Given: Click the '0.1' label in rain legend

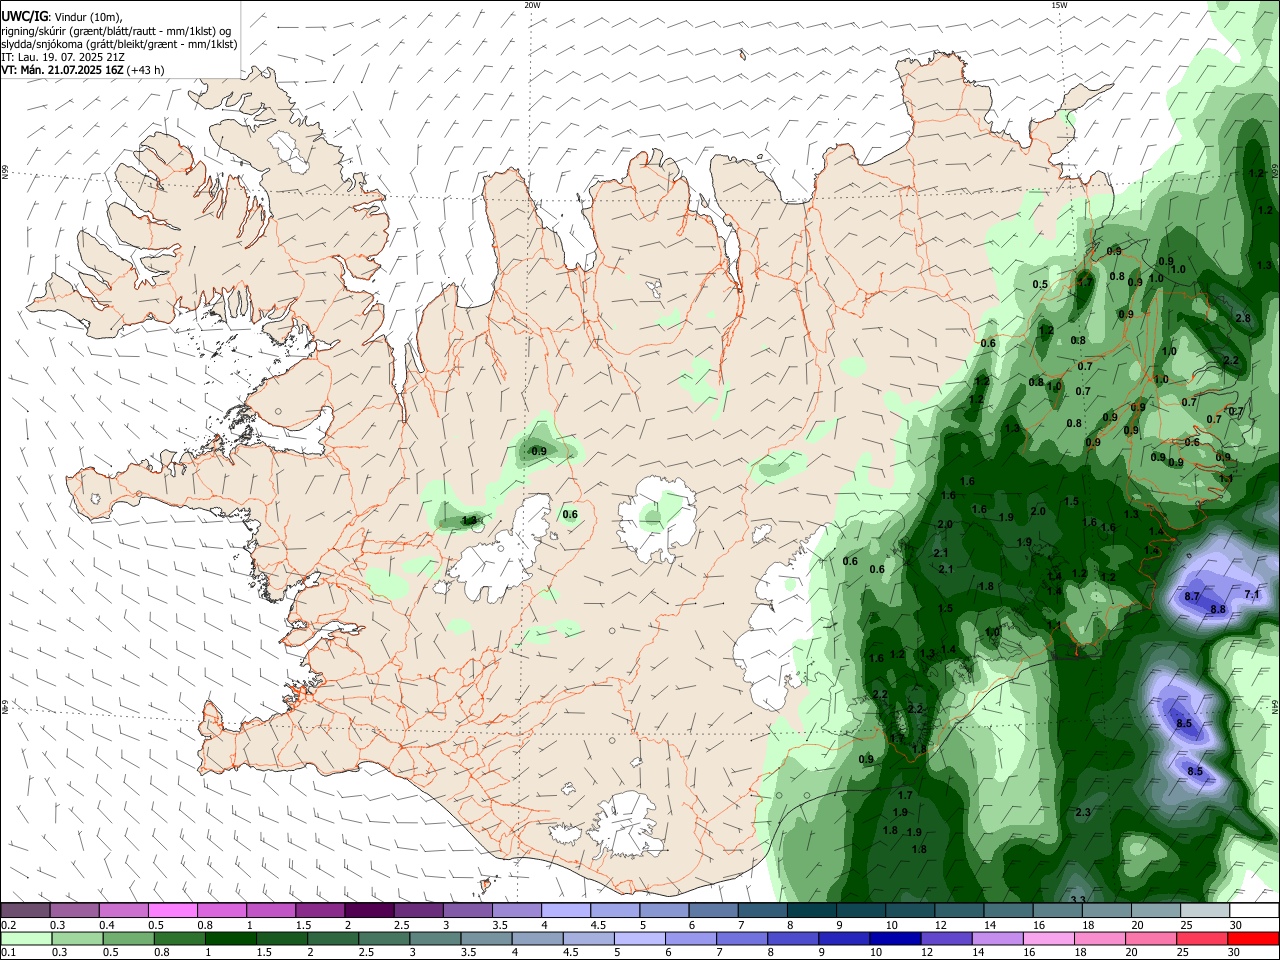Looking at the screenshot, I should tap(8, 952).
